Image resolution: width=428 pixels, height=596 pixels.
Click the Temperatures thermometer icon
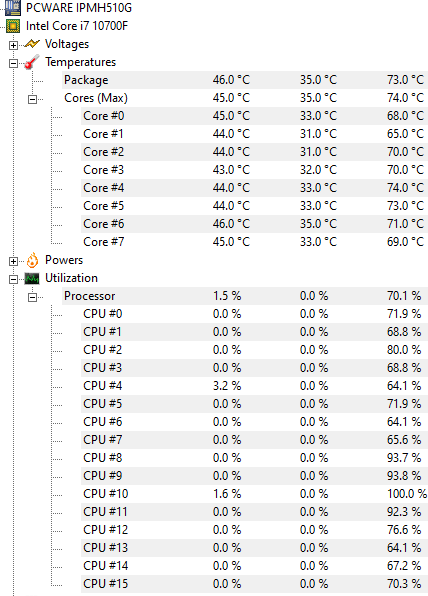pos(32,62)
